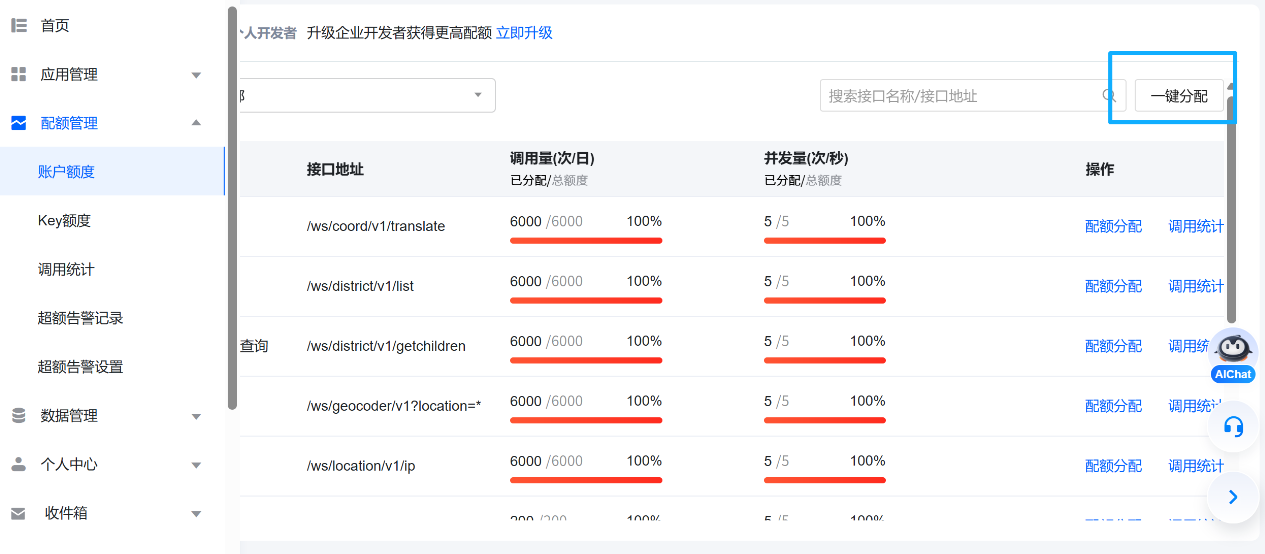The image size is (1265, 554).
Task: Collapse the 配额管理 menu arrow
Action: [x=196, y=123]
